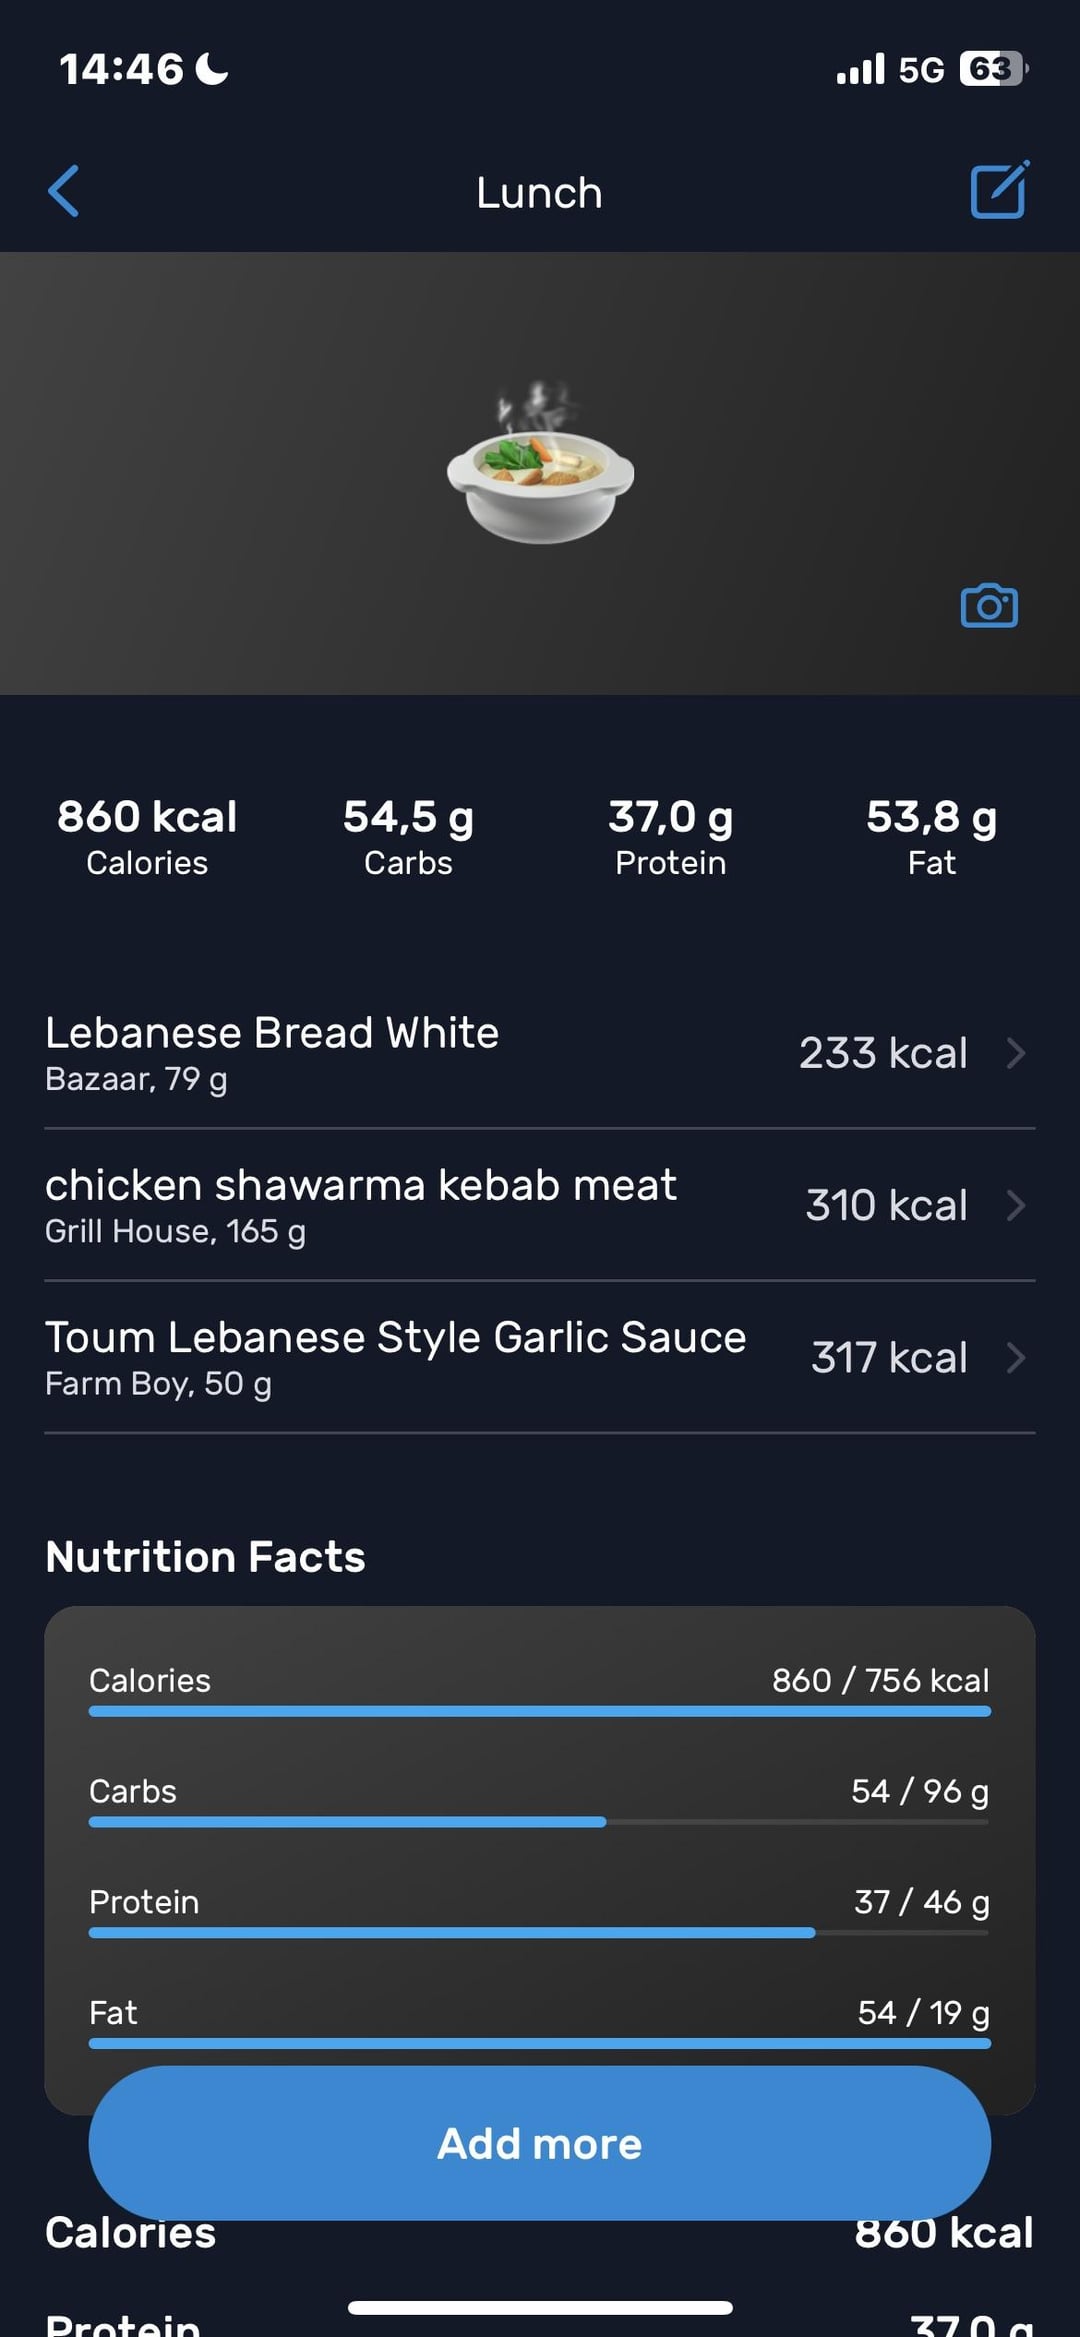Tap the Protein progress bar
1080x2337 pixels.
click(540, 1933)
